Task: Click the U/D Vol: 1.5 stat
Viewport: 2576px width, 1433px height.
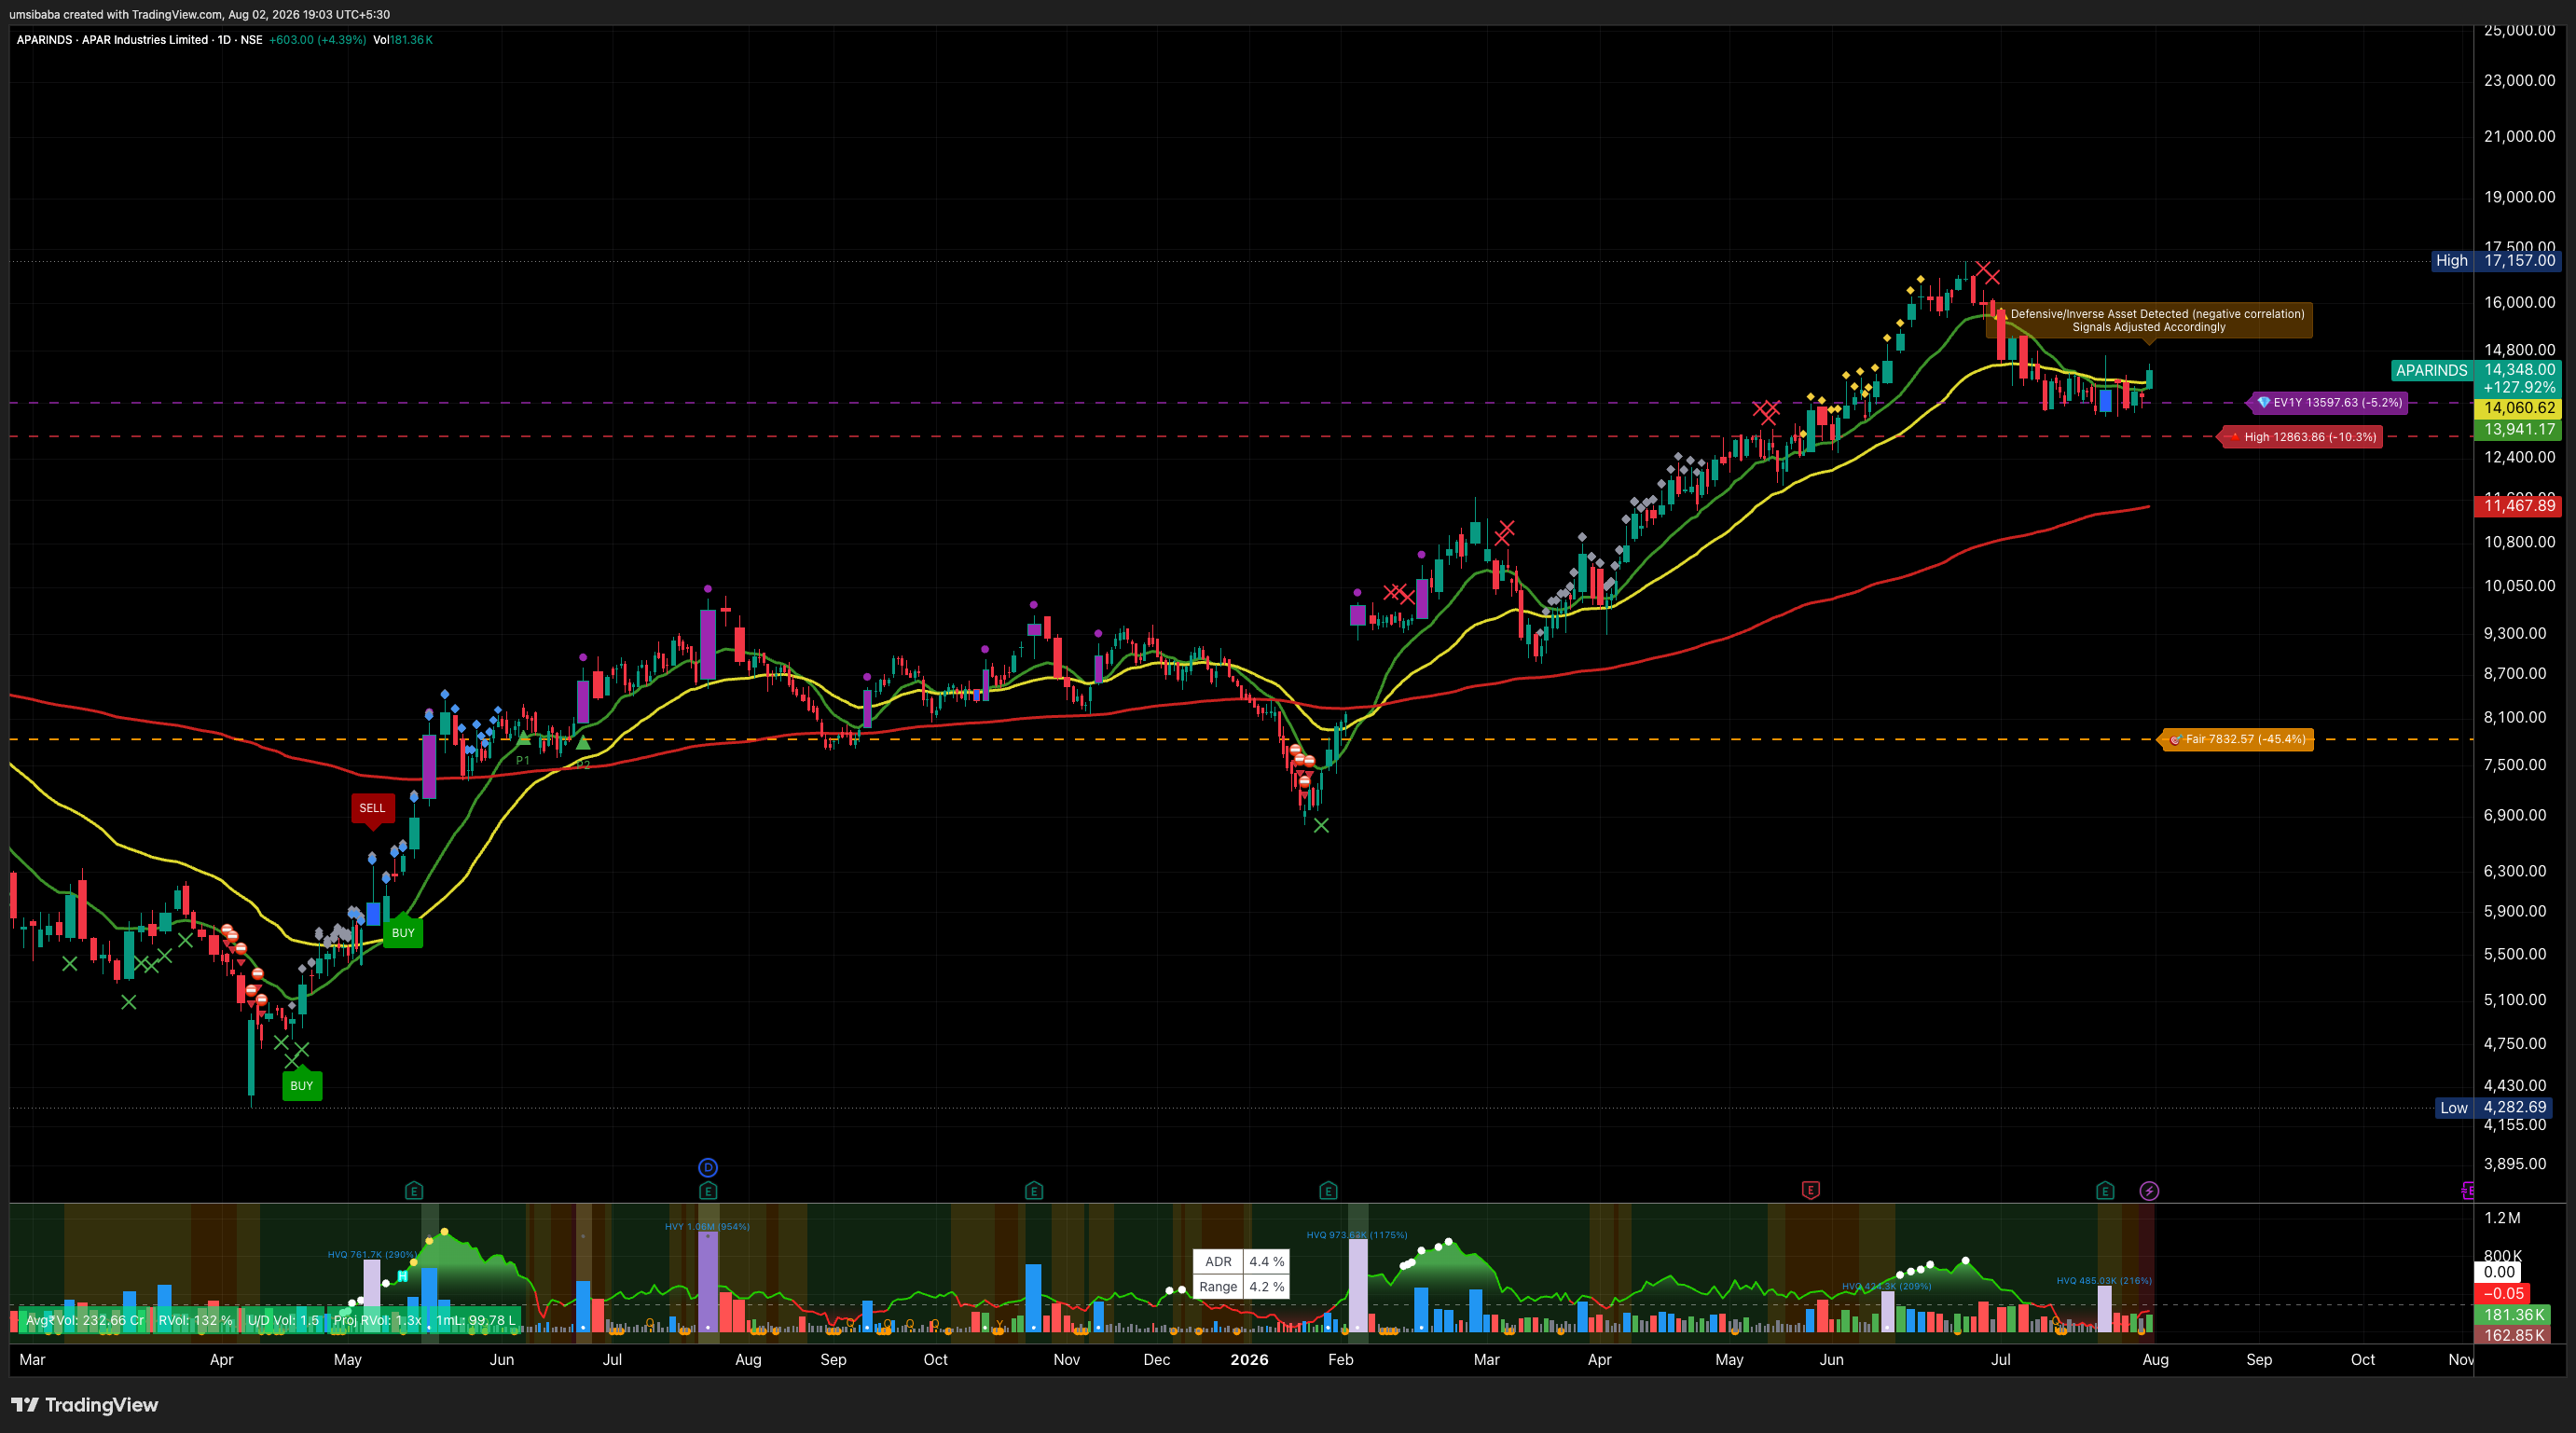Action: coord(283,1320)
